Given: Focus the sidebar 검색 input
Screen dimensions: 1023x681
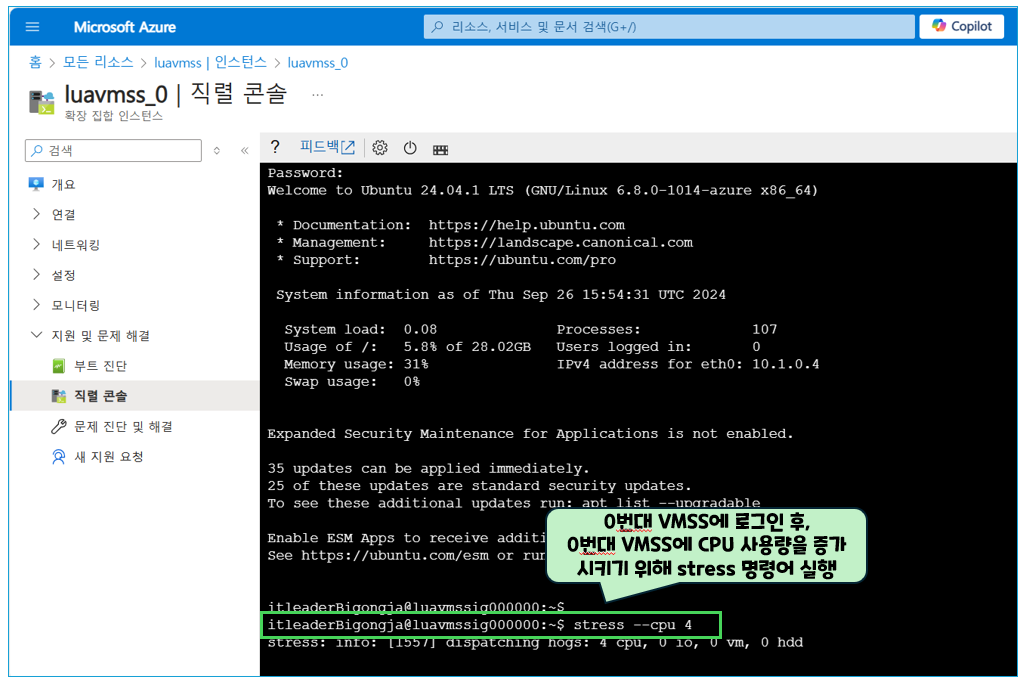Looking at the screenshot, I should coord(114,150).
